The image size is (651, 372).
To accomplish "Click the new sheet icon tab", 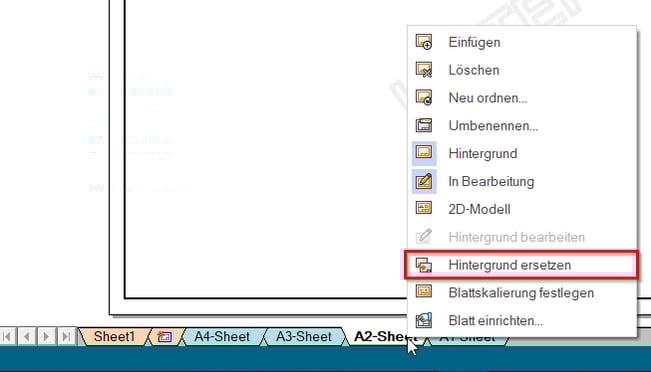I will pyautogui.click(x=164, y=337).
